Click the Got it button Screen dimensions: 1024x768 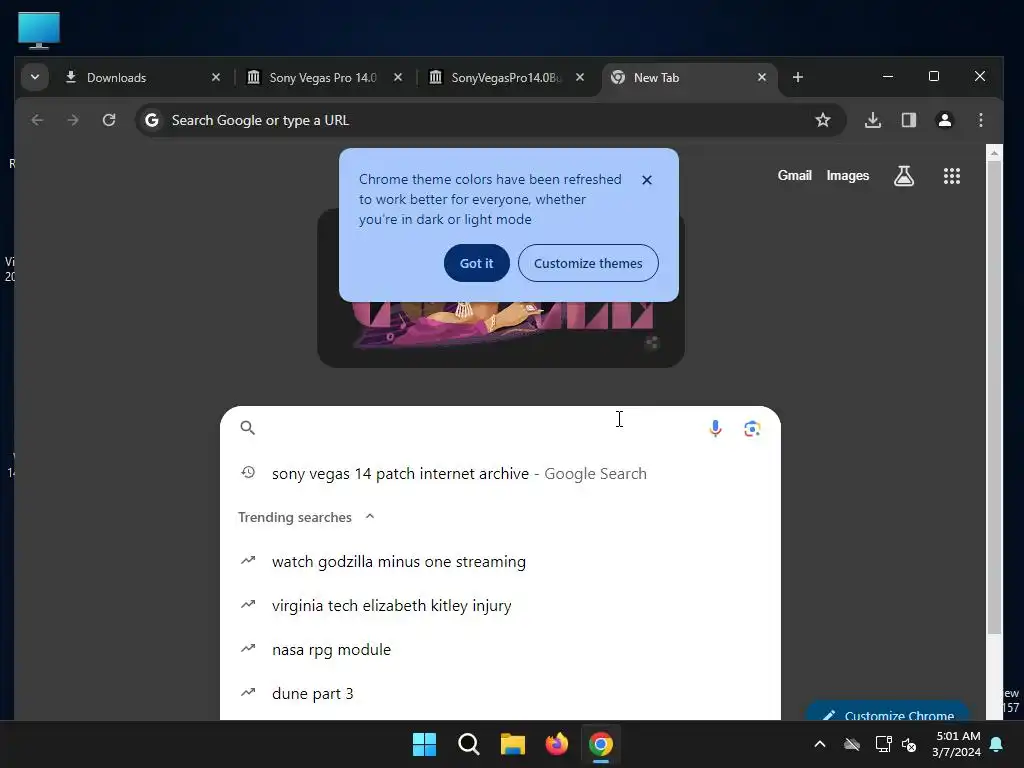(x=476, y=263)
